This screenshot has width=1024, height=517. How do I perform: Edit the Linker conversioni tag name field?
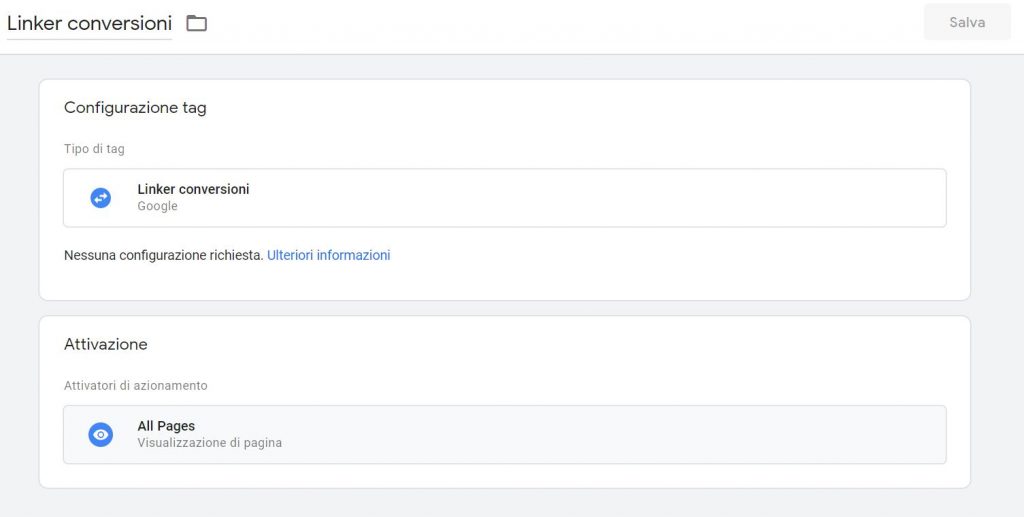(x=89, y=23)
